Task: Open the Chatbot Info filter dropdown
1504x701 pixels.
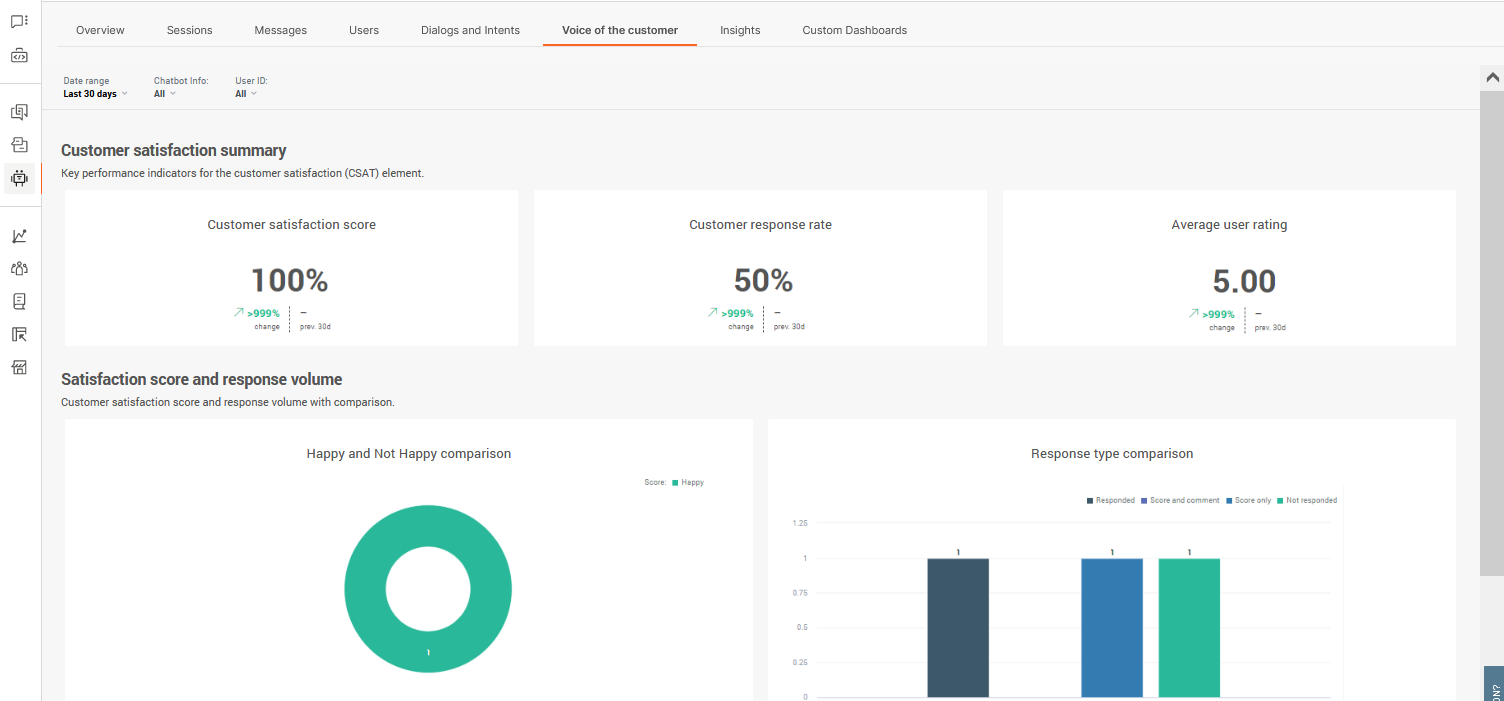Action: coord(165,94)
